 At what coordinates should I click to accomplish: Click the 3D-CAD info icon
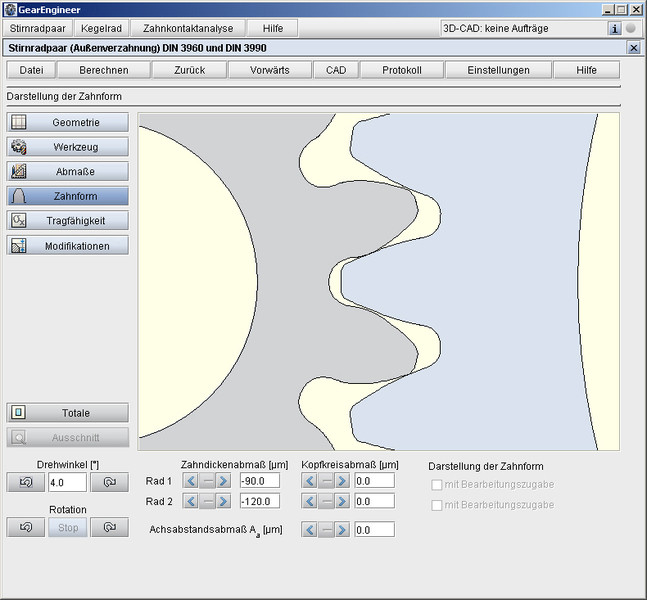pyautogui.click(x=615, y=28)
